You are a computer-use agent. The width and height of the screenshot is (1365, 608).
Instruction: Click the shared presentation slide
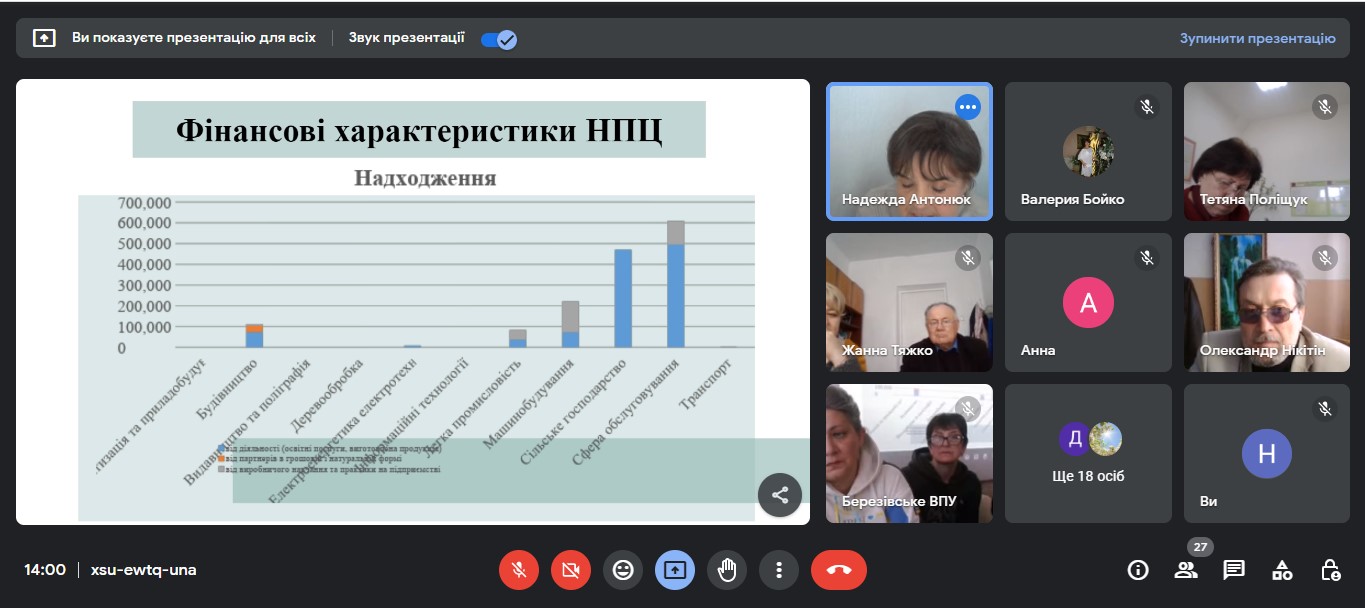point(412,300)
